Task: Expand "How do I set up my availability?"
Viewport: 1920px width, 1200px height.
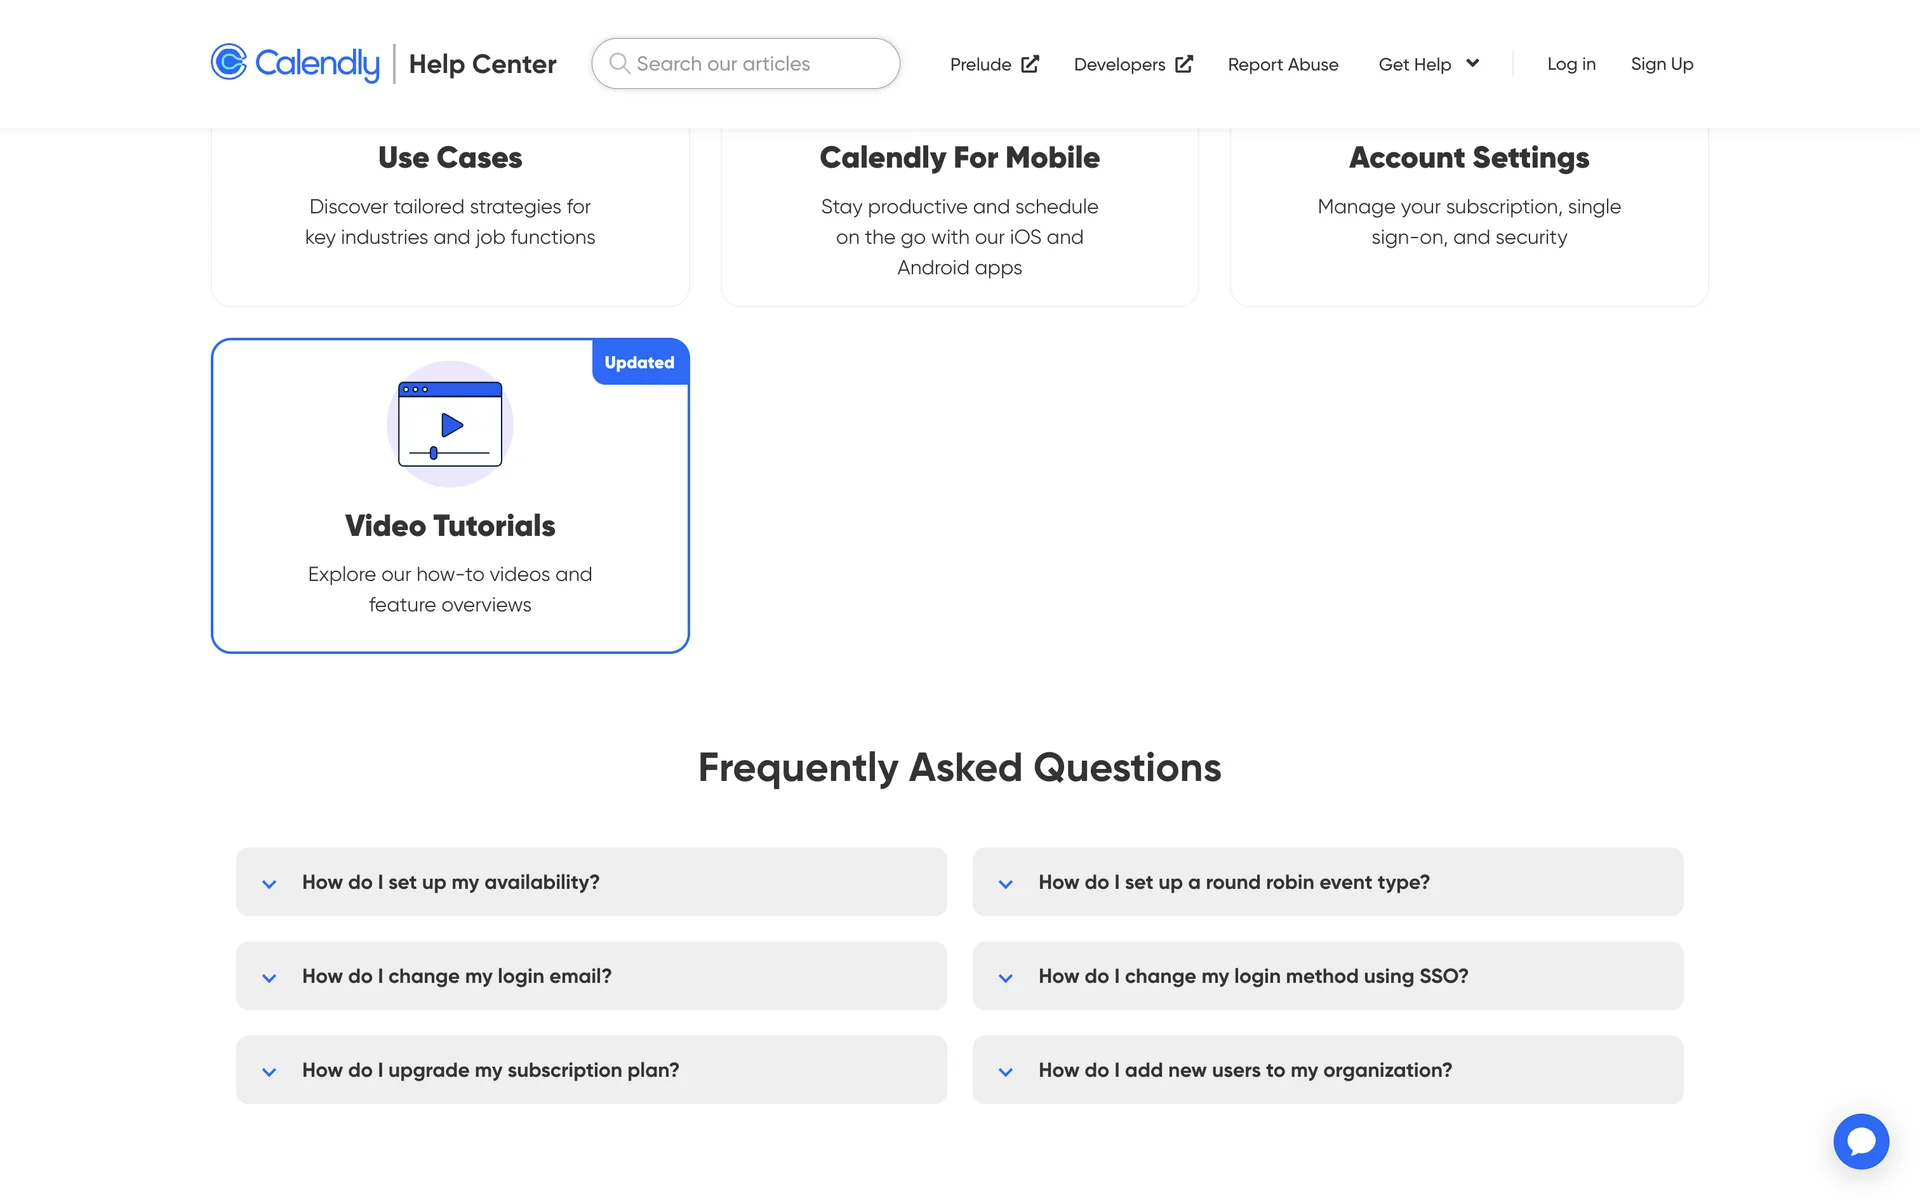Action: pos(590,882)
